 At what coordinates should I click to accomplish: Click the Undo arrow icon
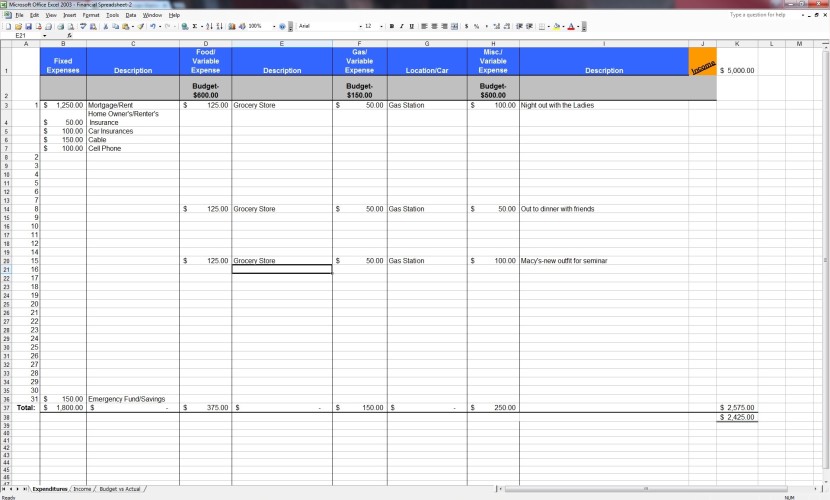pyautogui.click(x=152, y=26)
